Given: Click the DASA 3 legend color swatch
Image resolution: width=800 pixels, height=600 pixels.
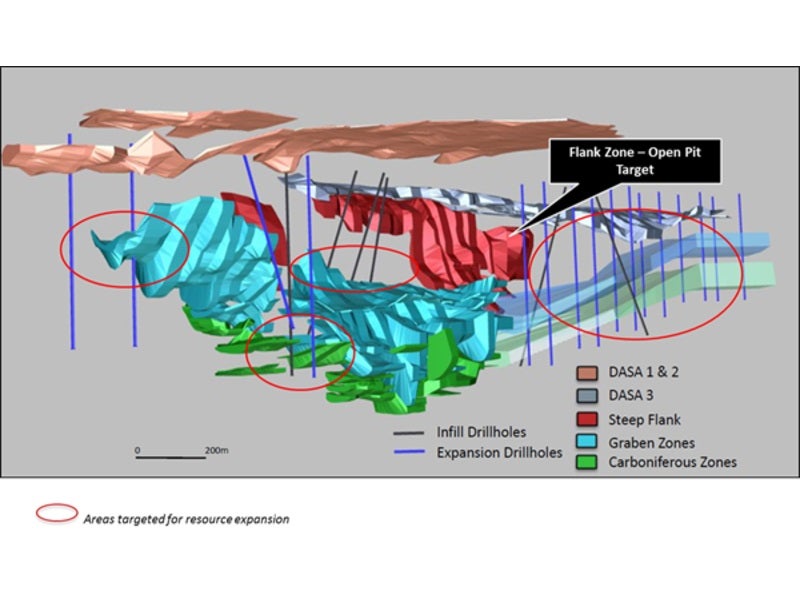Looking at the screenshot, I should (x=587, y=396).
